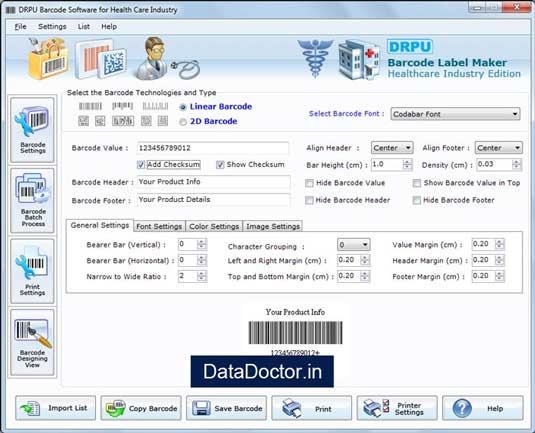The height and width of the screenshot is (433, 535).
Task: Click third linear barcode sample icon
Action: (x=155, y=106)
